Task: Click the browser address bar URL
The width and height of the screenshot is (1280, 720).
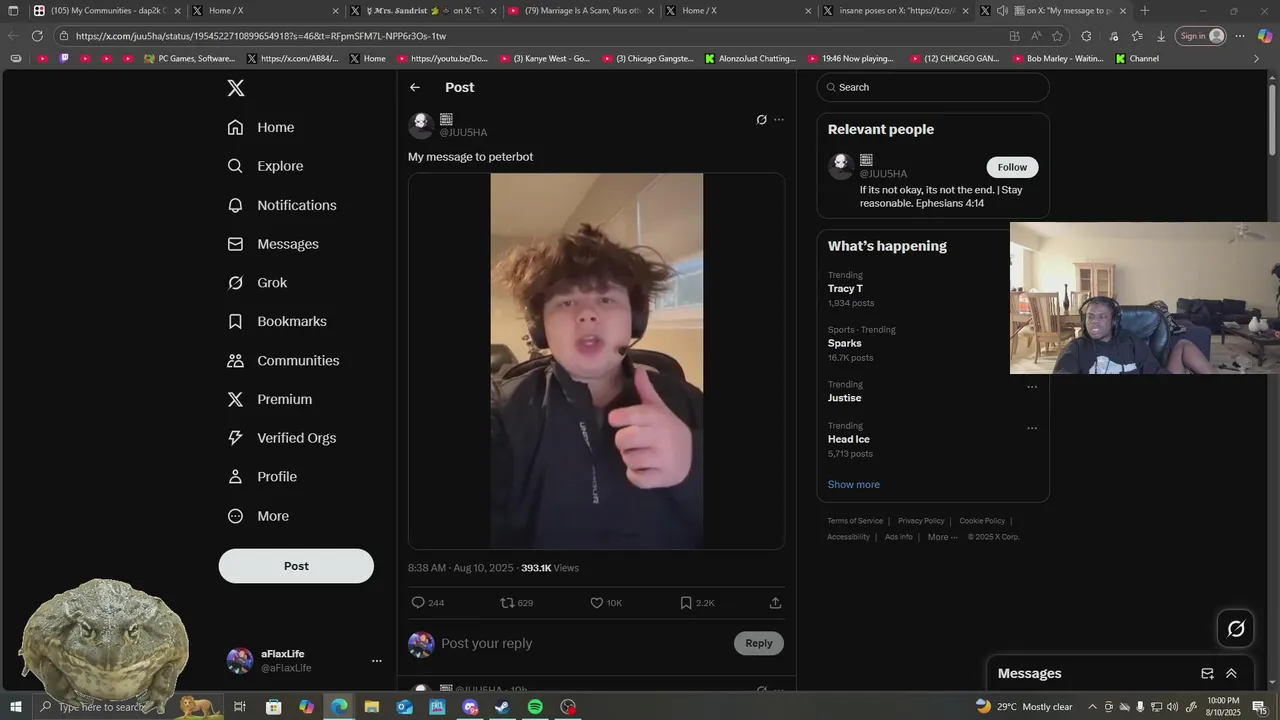Action: coord(261,36)
